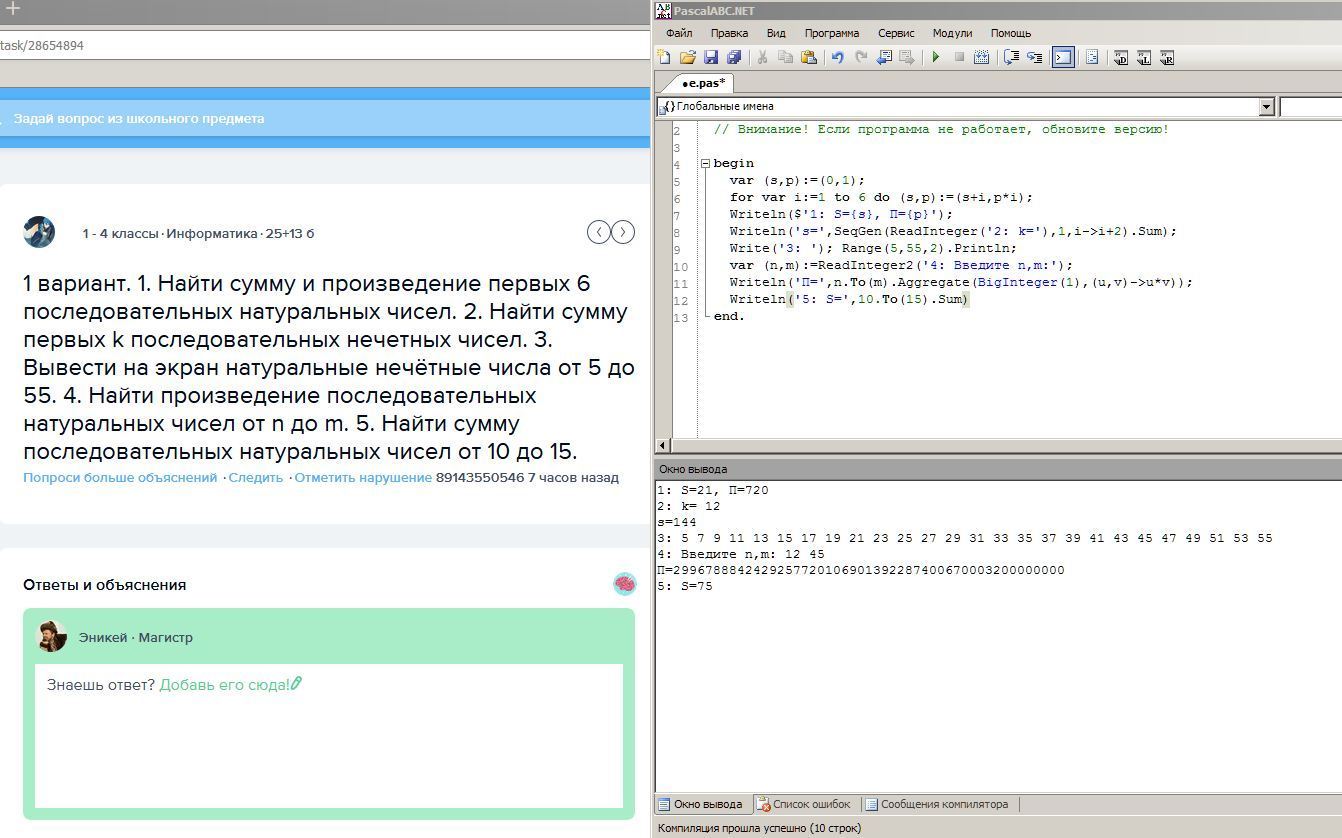Toggle the output window toolbar button

(x=1063, y=58)
